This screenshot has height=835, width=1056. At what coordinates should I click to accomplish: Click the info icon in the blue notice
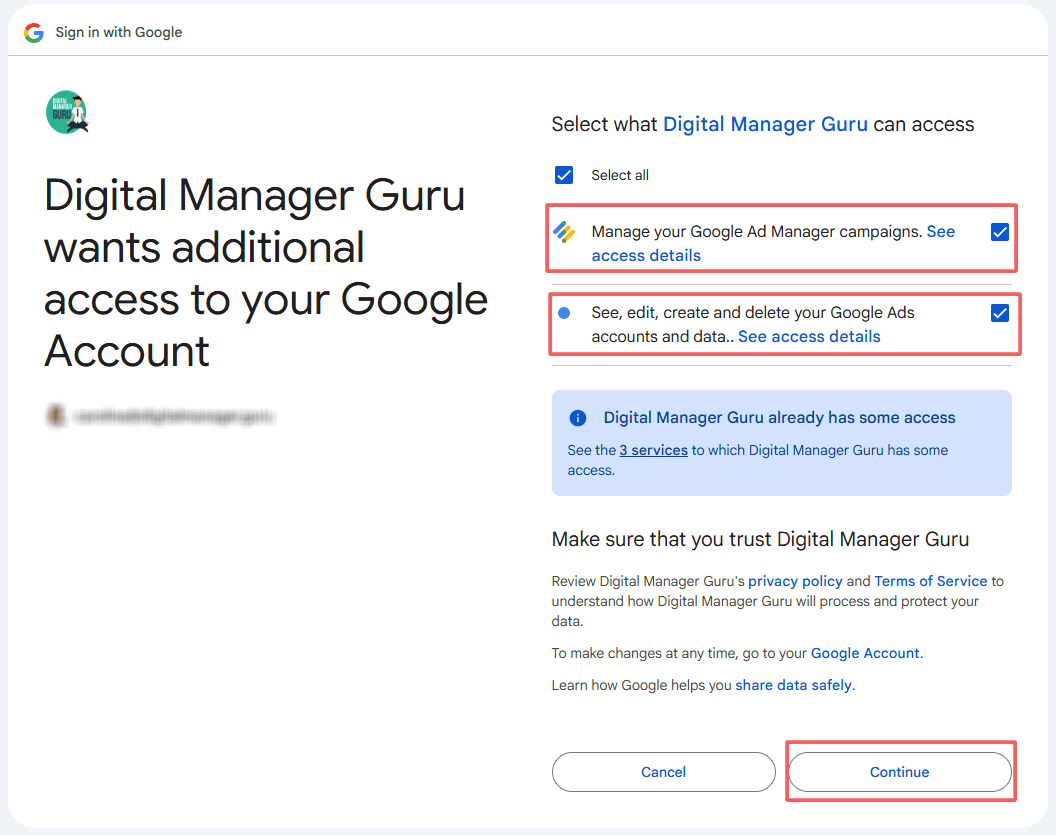coord(578,418)
